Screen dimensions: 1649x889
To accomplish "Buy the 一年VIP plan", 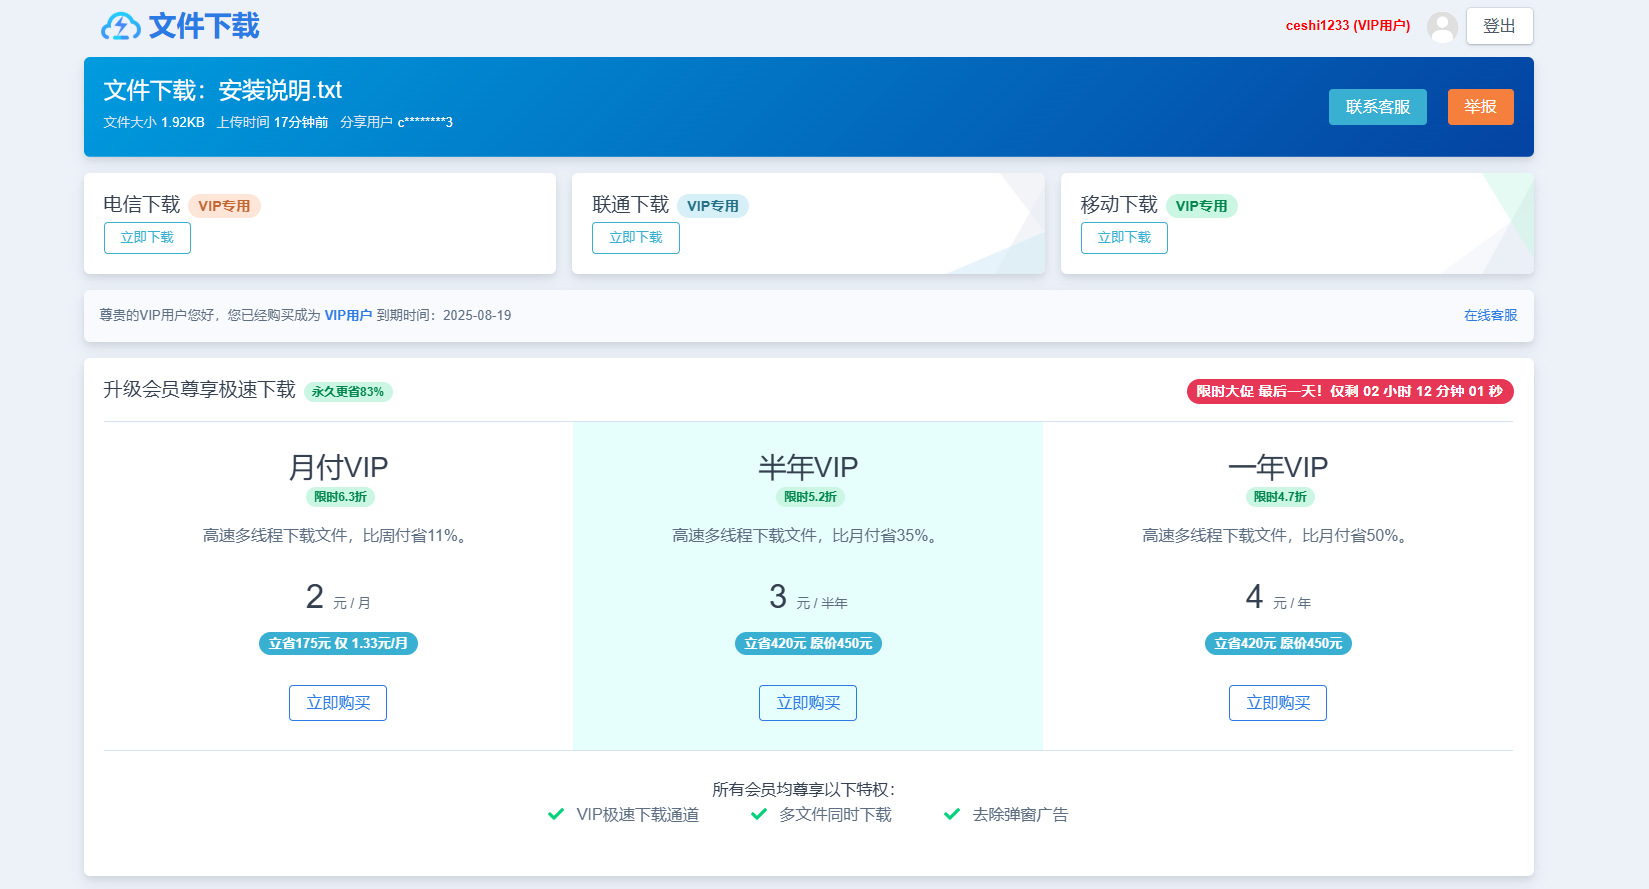I will point(1278,703).
